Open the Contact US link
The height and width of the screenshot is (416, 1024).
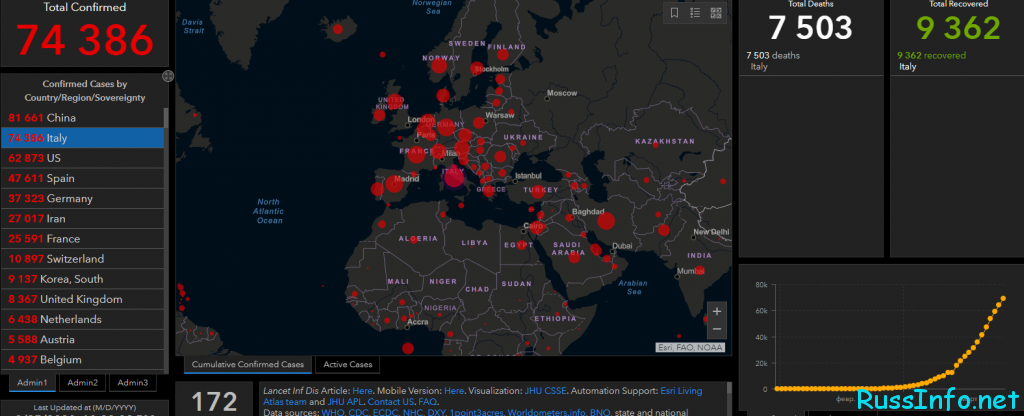[x=389, y=402]
